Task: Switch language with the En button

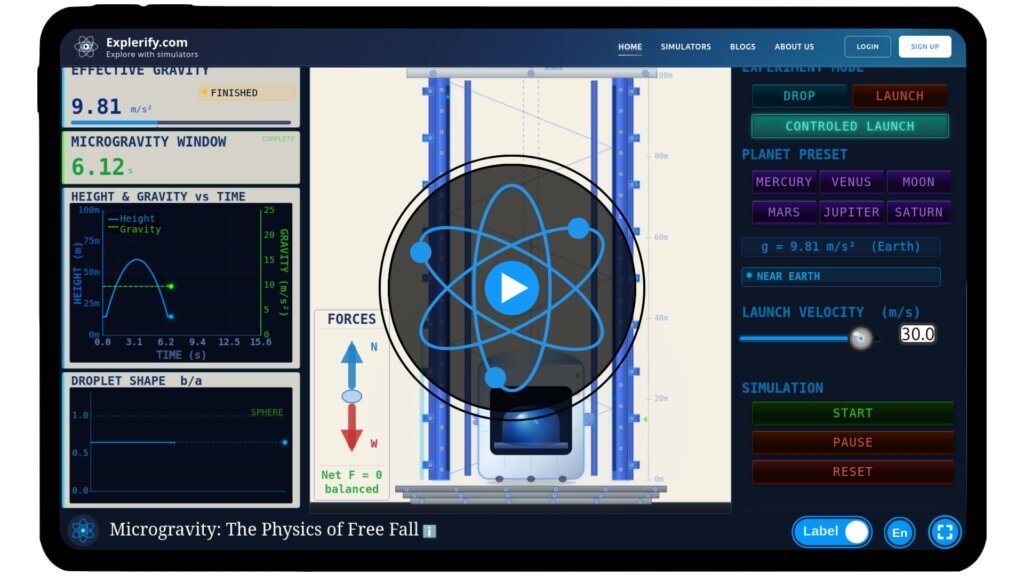Action: point(899,532)
